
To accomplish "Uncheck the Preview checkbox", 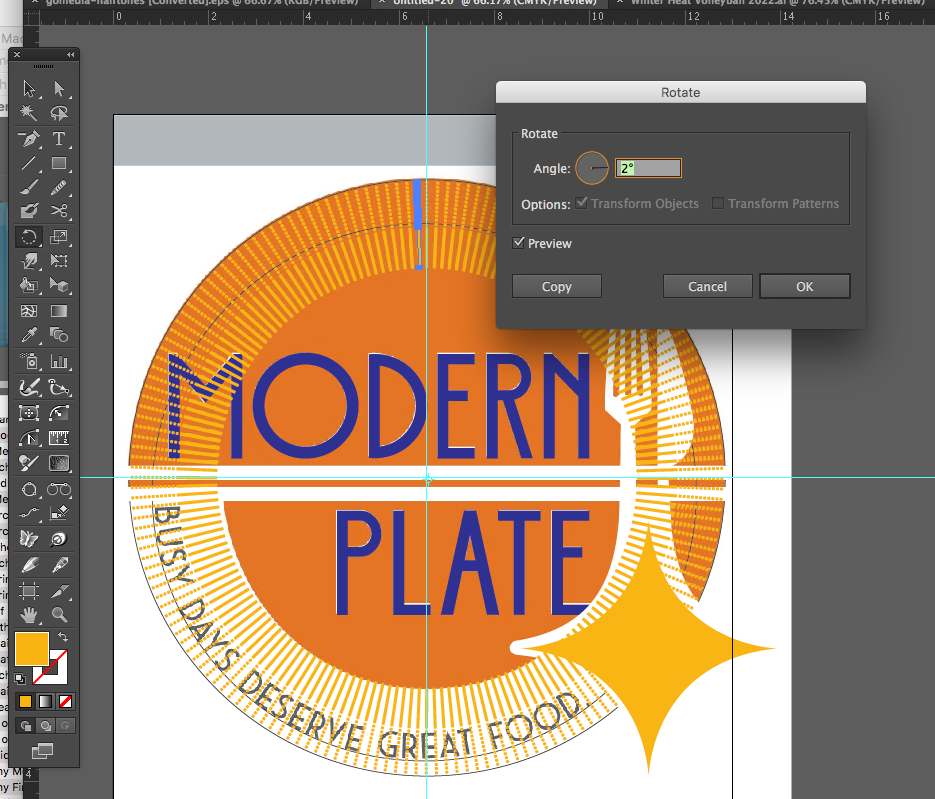I will pyautogui.click(x=518, y=243).
